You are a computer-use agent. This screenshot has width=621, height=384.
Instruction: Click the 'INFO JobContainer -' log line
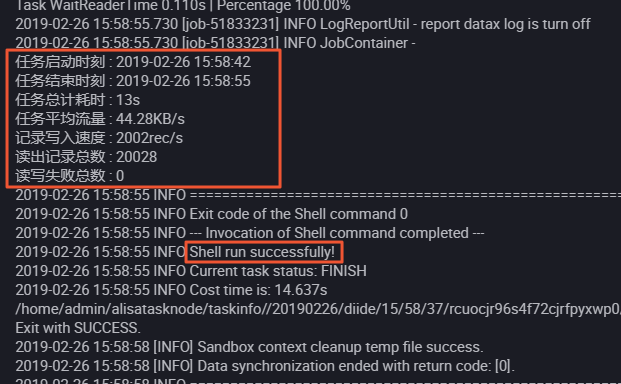pyautogui.click(x=215, y=43)
